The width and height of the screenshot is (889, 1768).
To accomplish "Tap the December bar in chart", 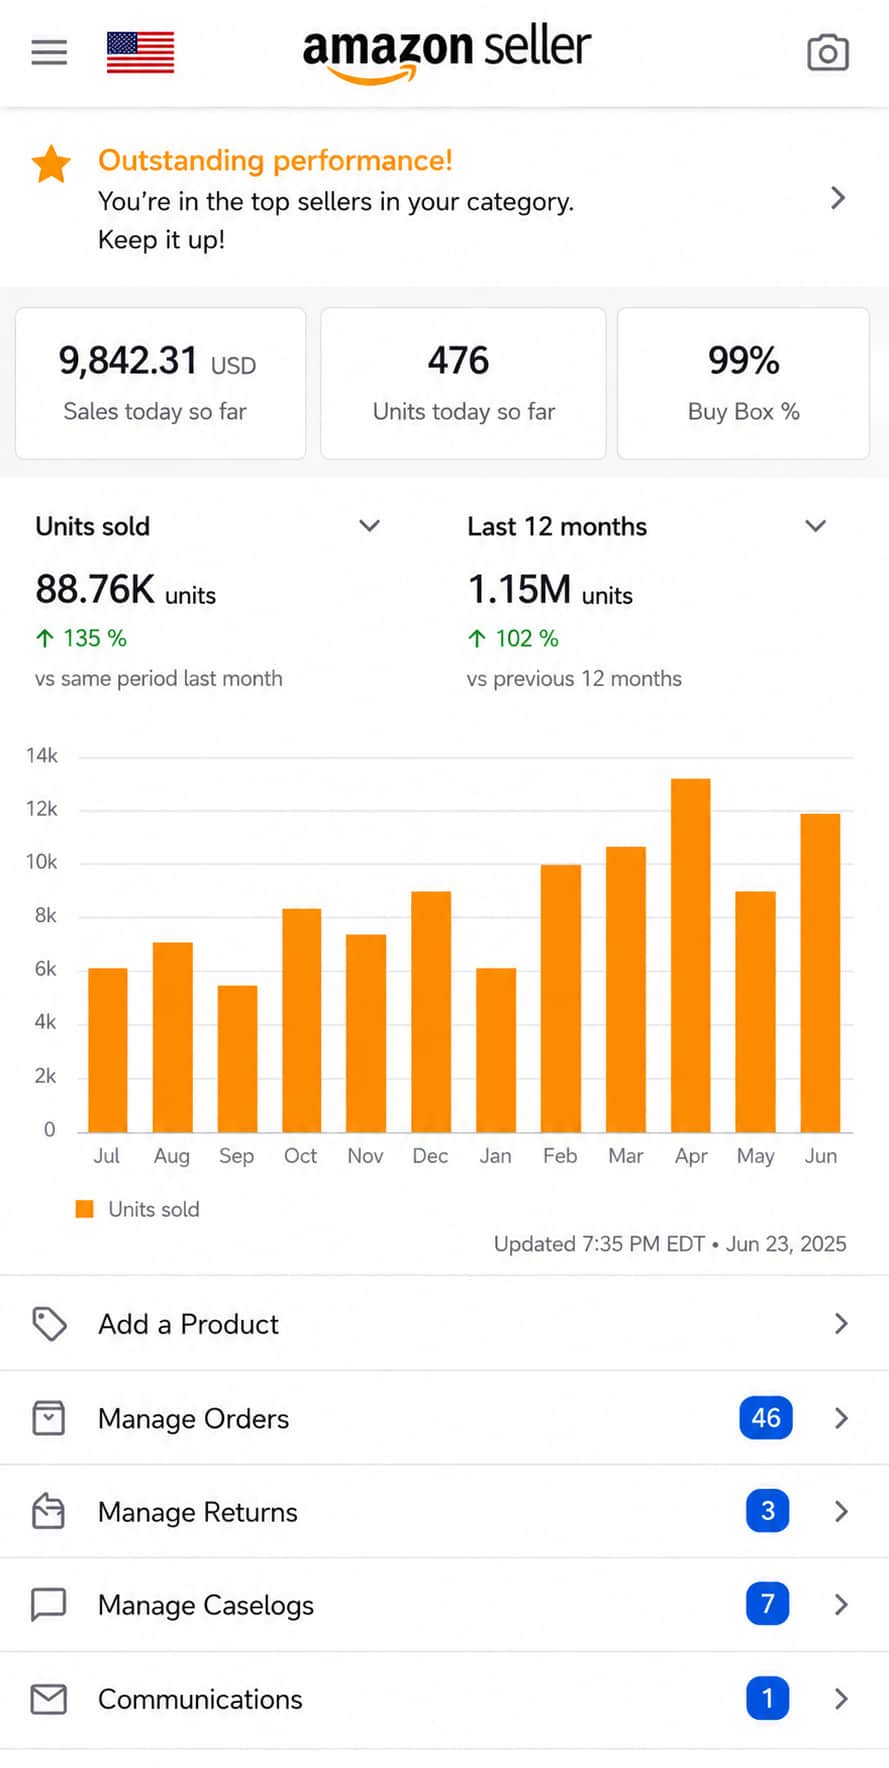I will (431, 1011).
